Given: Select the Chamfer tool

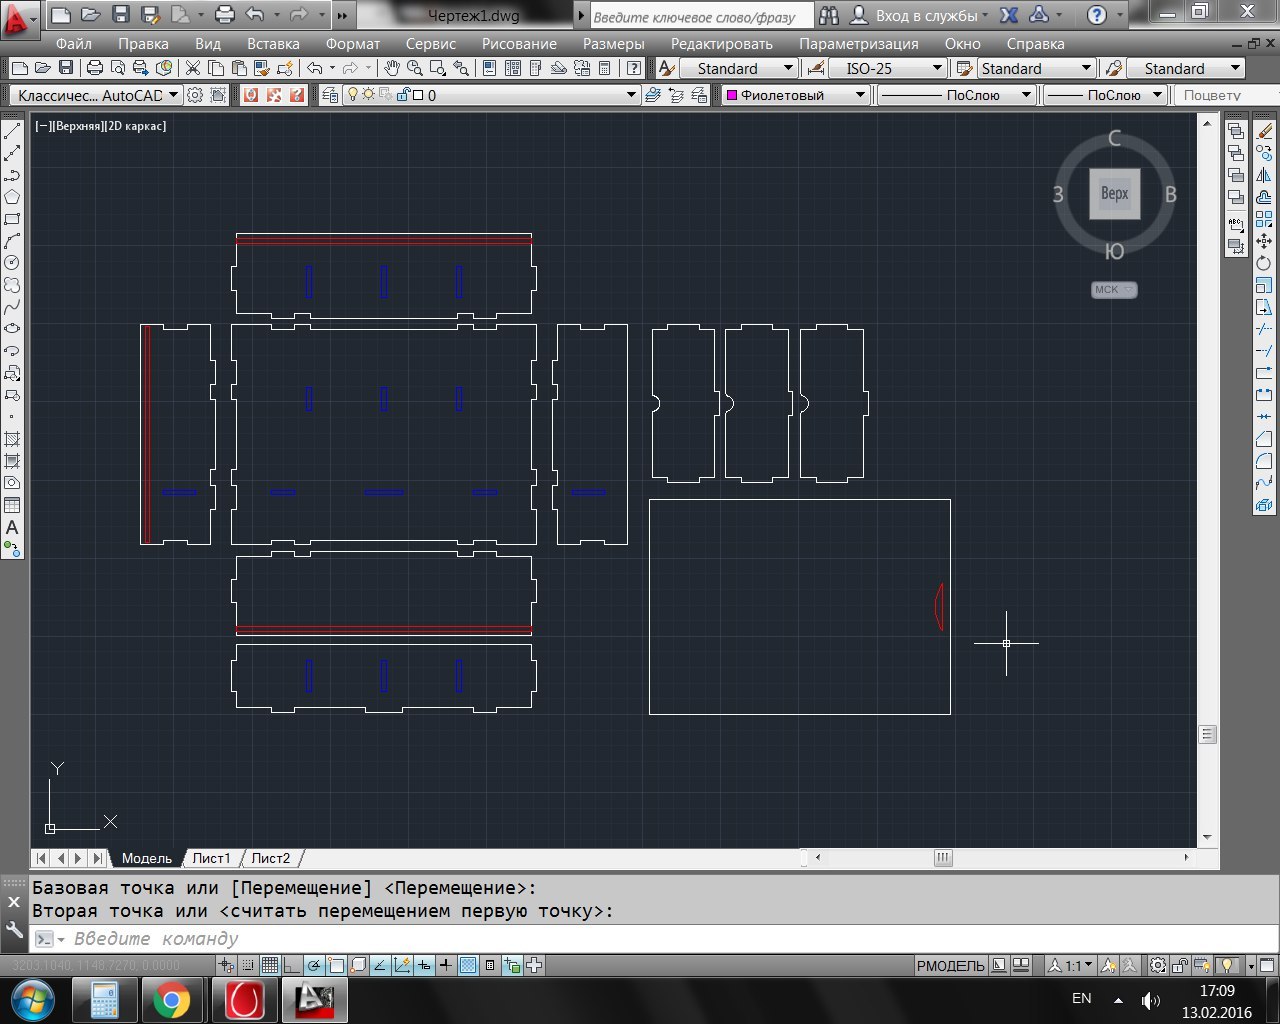Looking at the screenshot, I should [1264, 439].
